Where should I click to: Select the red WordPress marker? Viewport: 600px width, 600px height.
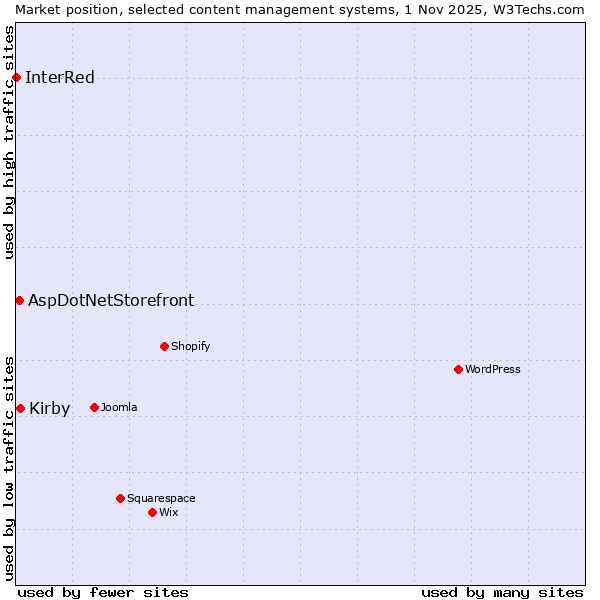pyautogui.click(x=458, y=369)
